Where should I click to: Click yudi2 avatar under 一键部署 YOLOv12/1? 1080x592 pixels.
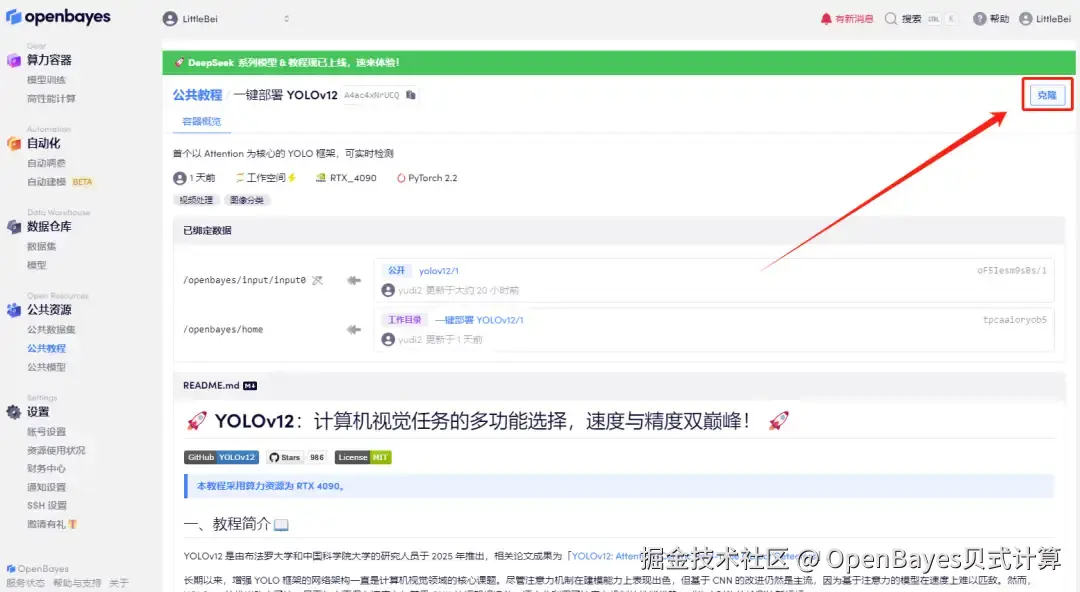pyautogui.click(x=388, y=339)
